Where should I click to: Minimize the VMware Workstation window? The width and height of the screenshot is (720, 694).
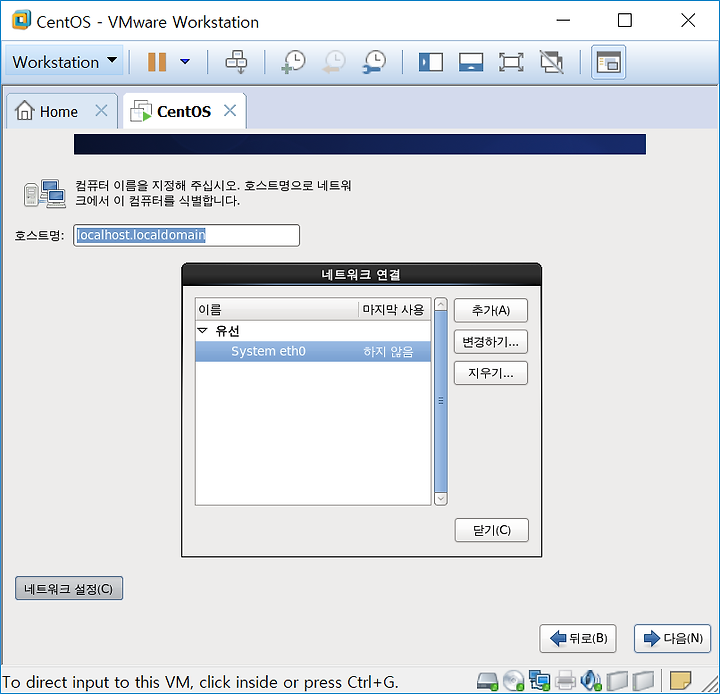click(563, 20)
